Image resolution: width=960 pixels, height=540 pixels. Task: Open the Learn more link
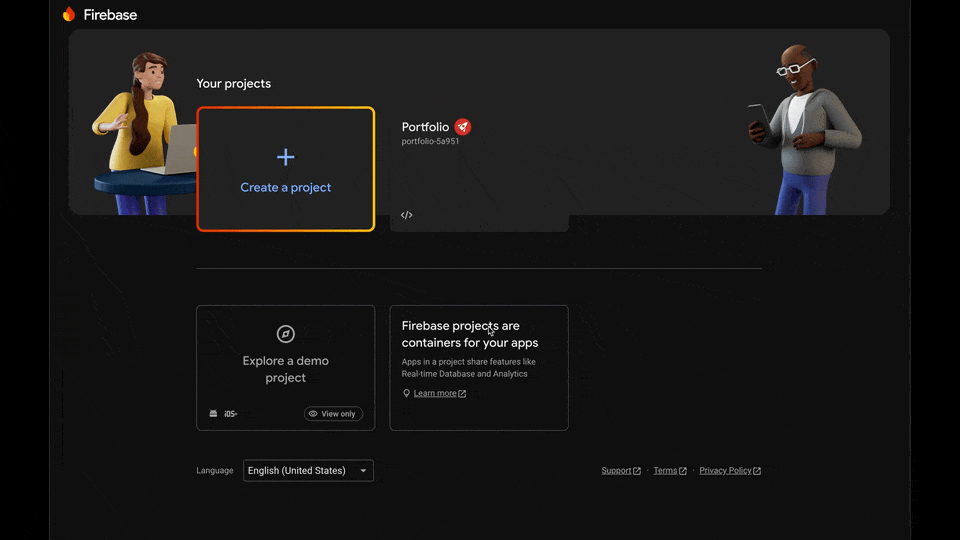coord(435,393)
